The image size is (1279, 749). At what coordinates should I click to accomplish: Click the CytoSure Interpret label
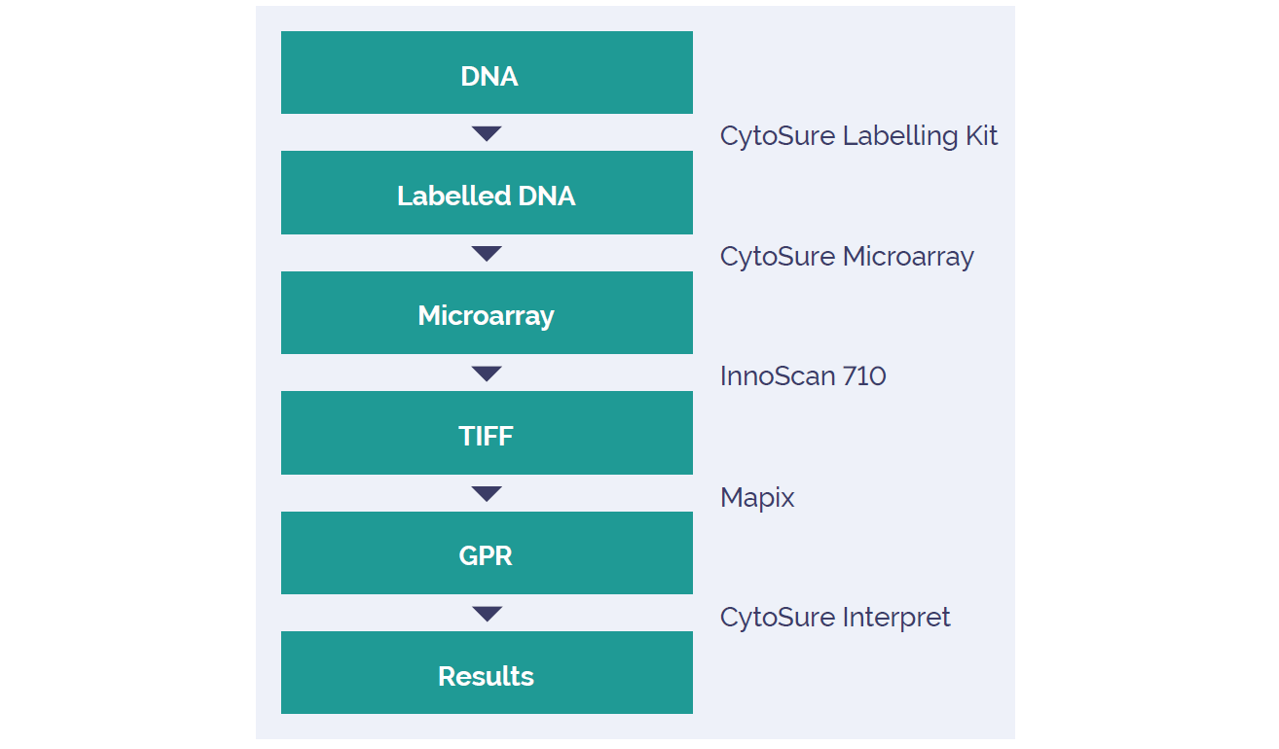[835, 617]
